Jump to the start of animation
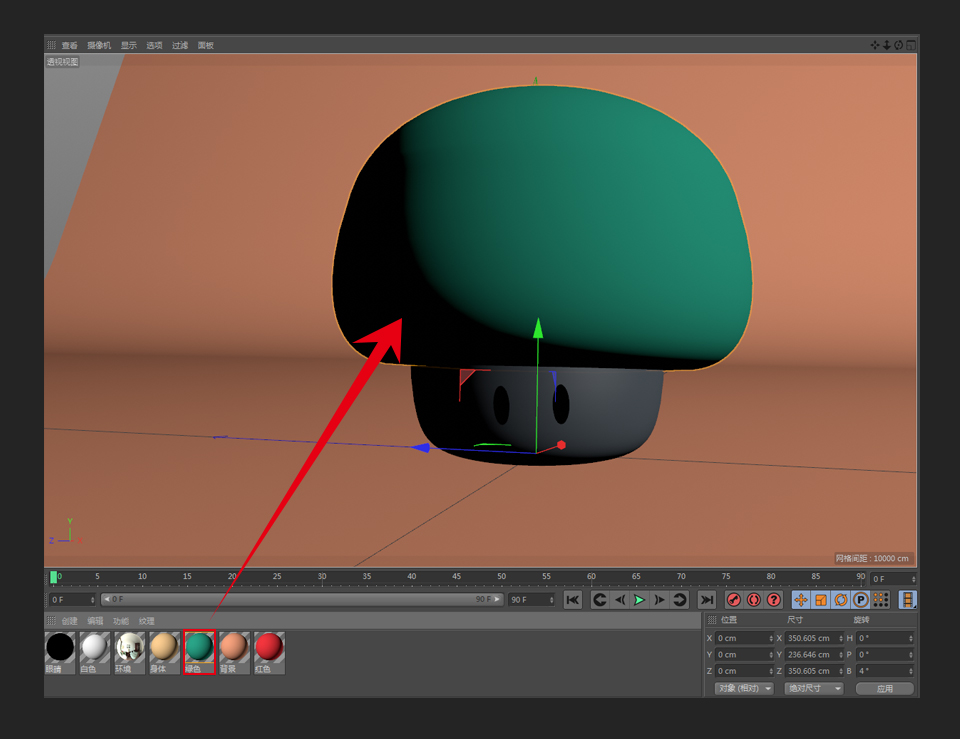Viewport: 960px width, 739px height. (572, 600)
